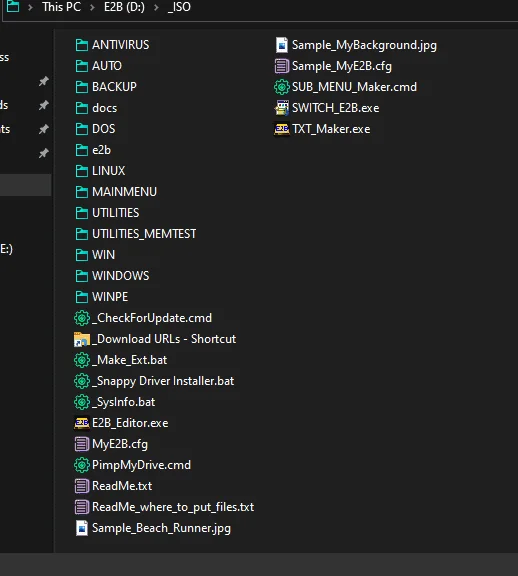This screenshot has height=576, width=518.
Task: Select the _Download URLs - Shortcut name
Action: [164, 339]
